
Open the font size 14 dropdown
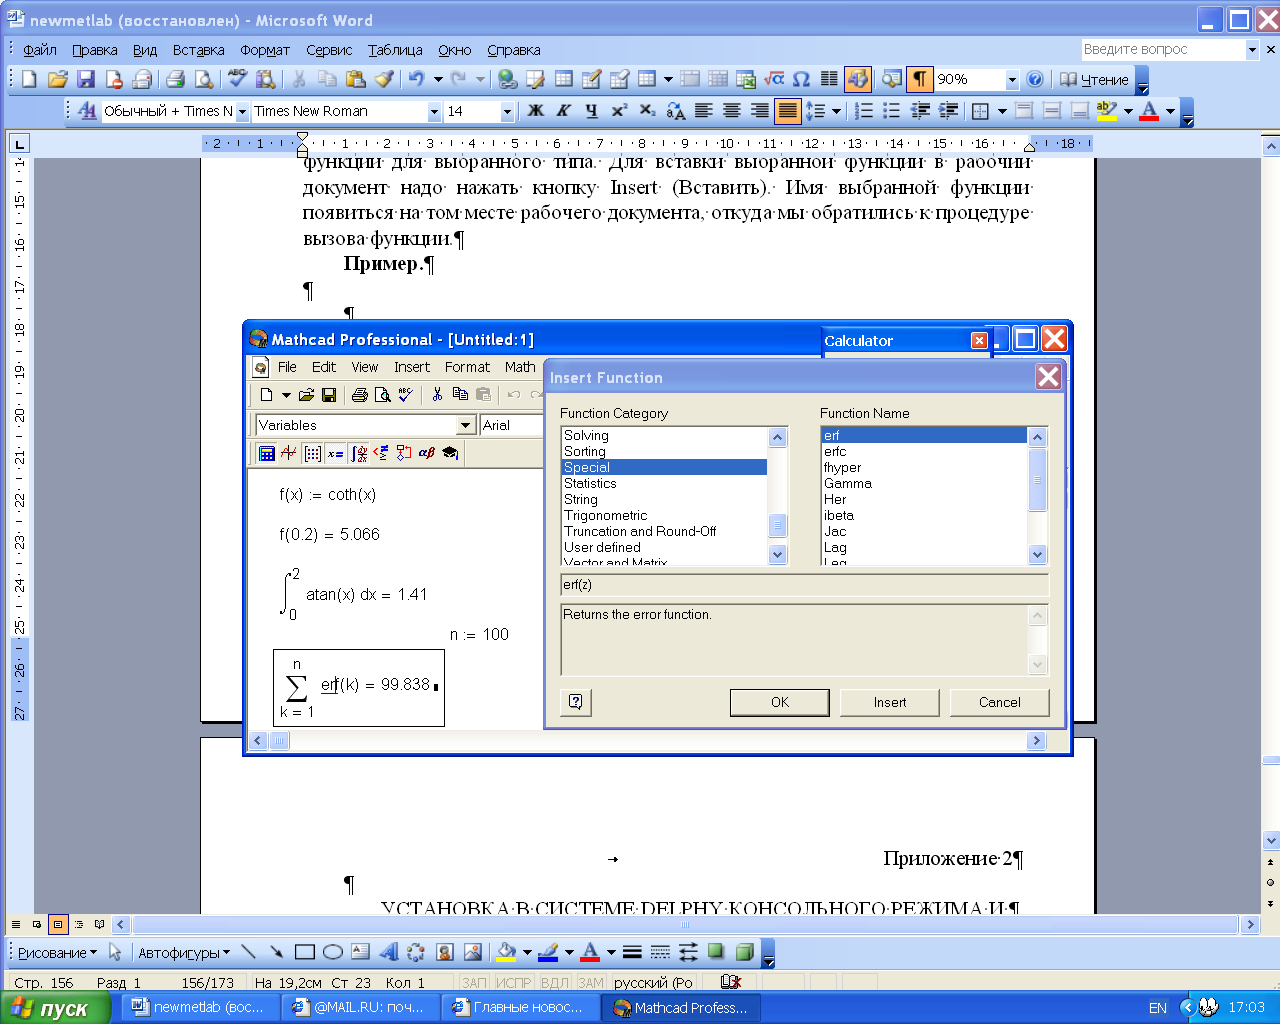507,112
